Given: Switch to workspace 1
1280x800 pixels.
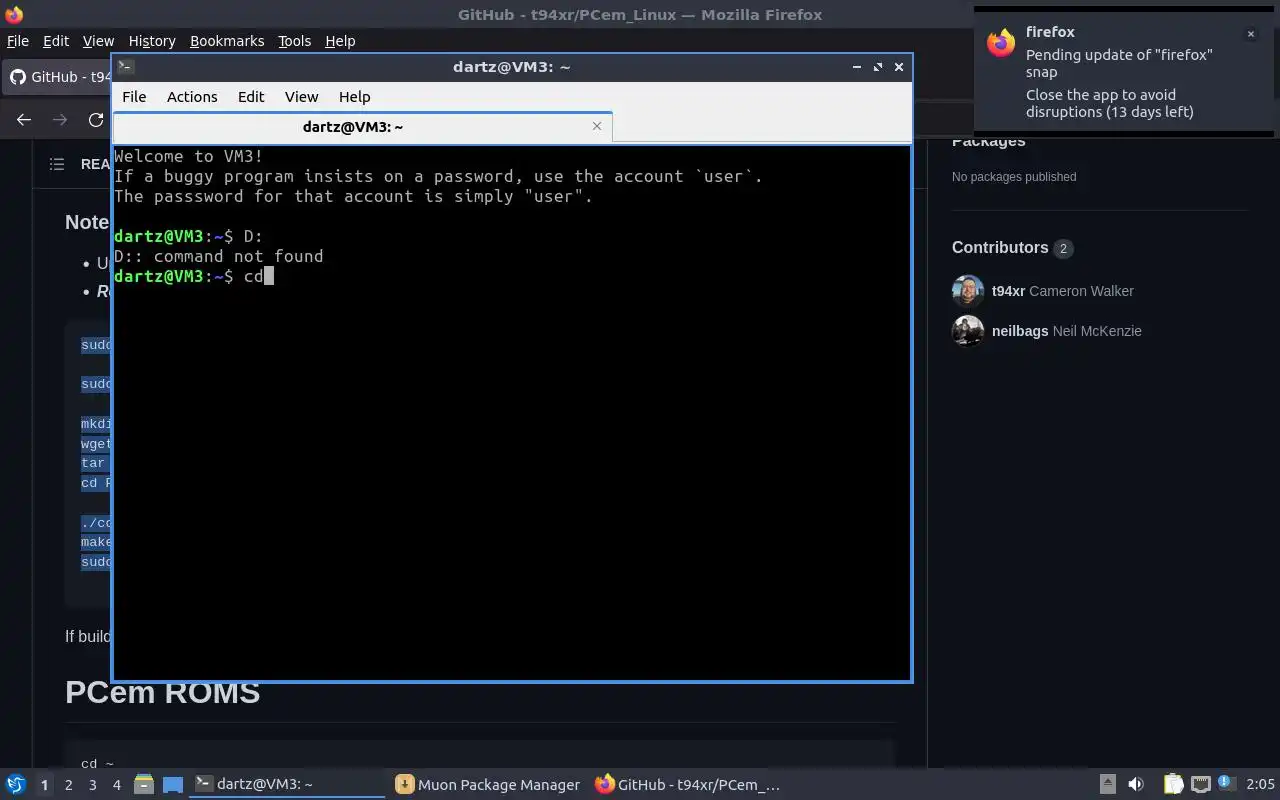Looking at the screenshot, I should [44, 785].
